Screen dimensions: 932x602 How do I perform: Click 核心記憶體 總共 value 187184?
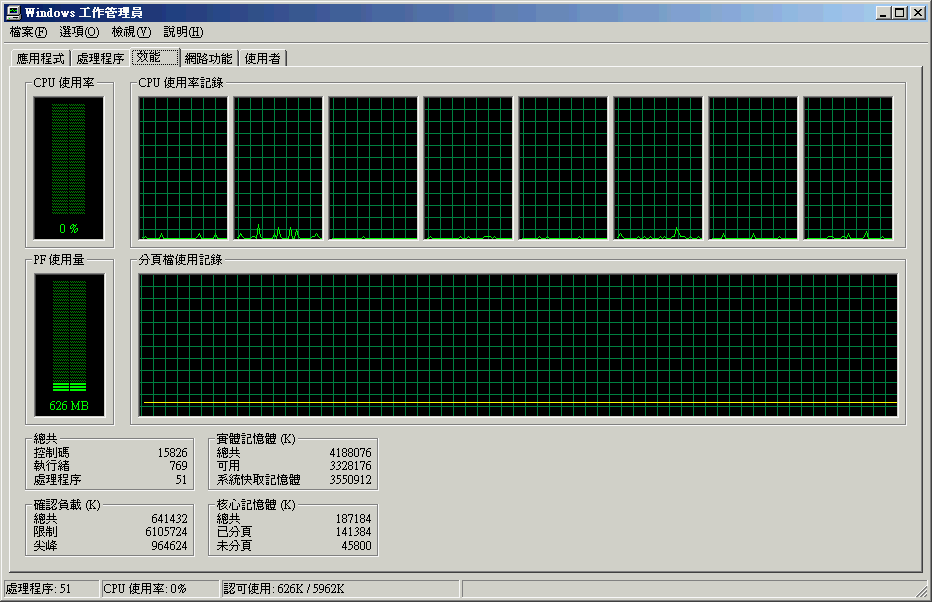354,519
